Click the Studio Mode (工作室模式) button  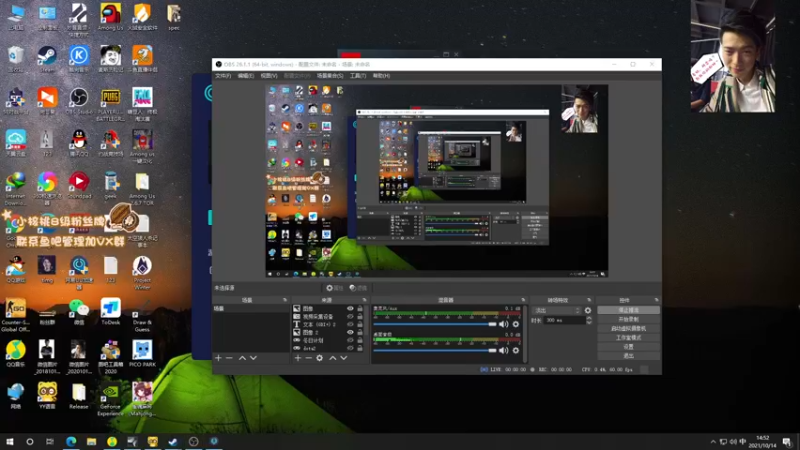pos(628,338)
